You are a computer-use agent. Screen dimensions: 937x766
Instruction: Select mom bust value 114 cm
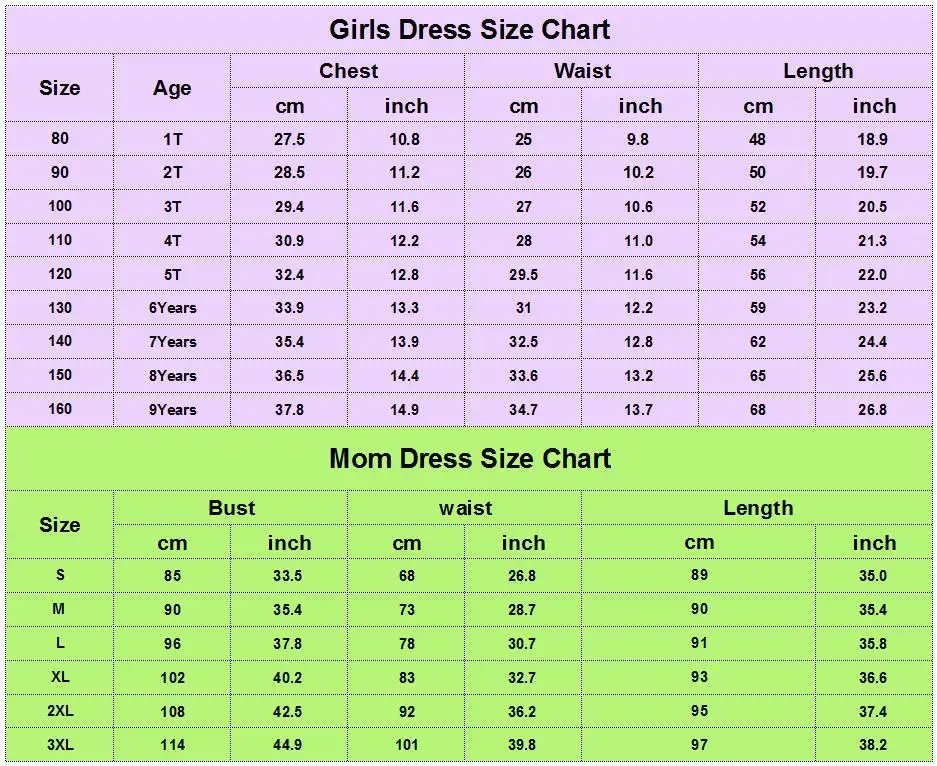click(173, 745)
